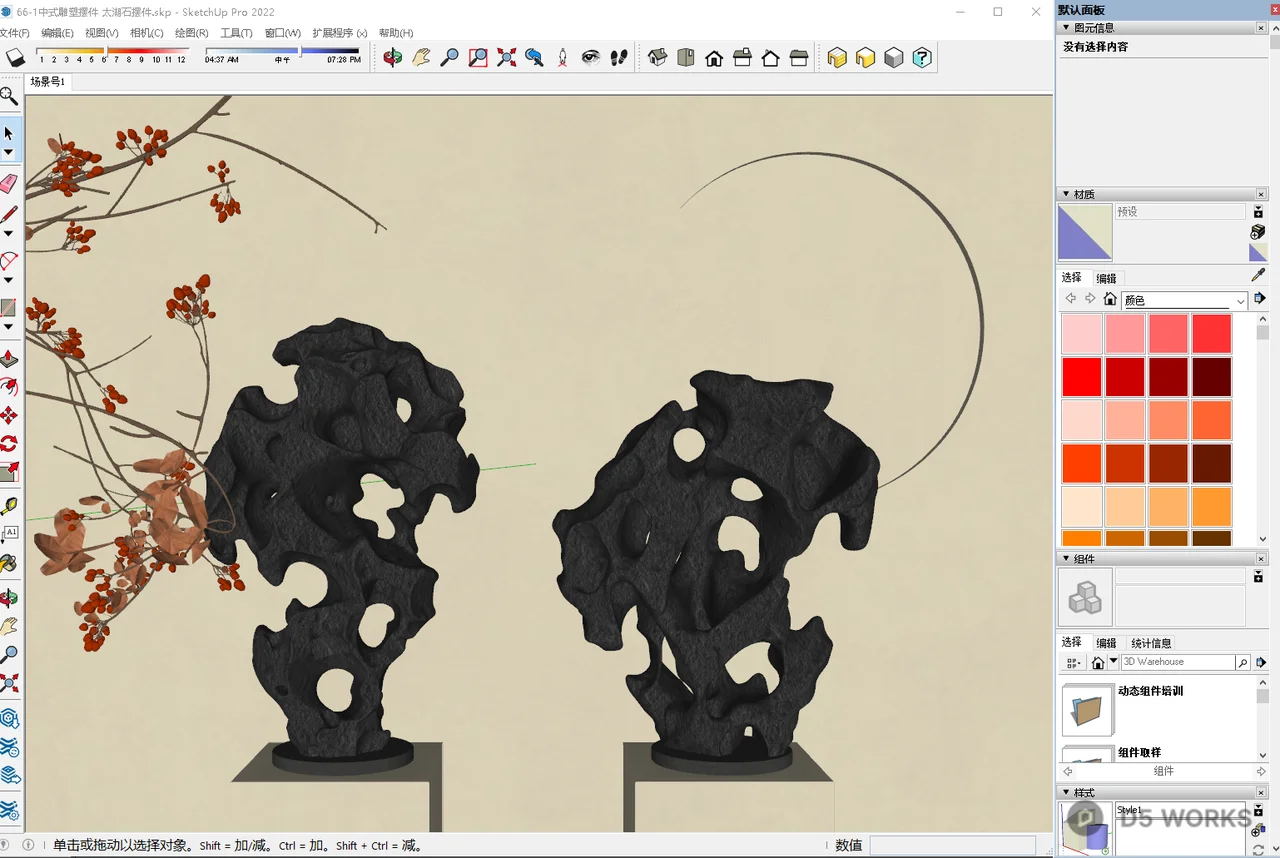Viewport: 1280px width, 858px height.
Task: Toggle shadows display icon
Action: pos(15,58)
